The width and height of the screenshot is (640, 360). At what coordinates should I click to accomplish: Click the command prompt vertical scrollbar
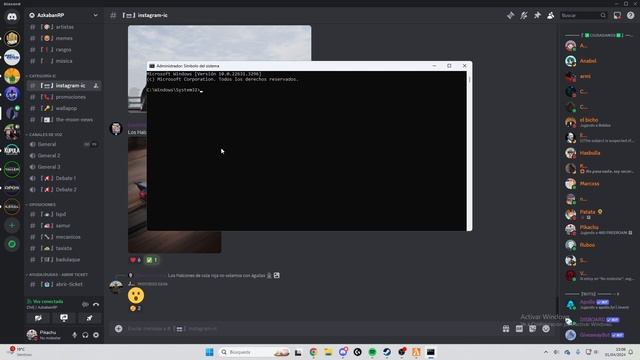point(469,151)
